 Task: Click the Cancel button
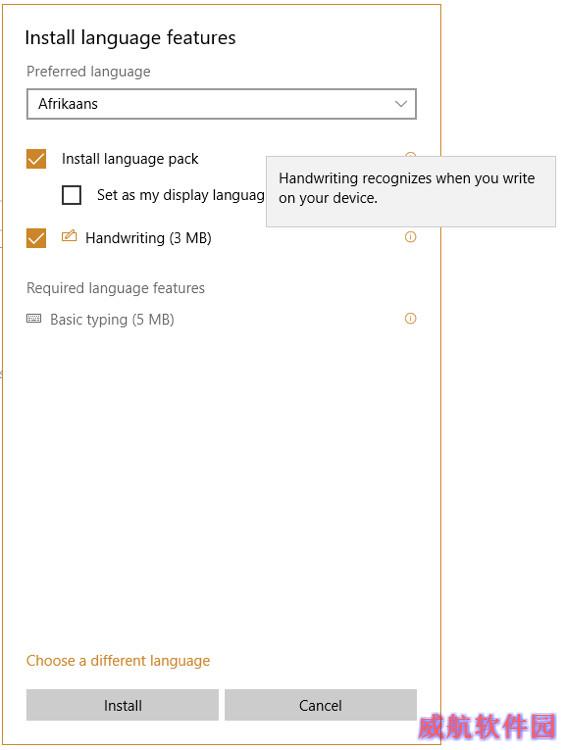(321, 705)
